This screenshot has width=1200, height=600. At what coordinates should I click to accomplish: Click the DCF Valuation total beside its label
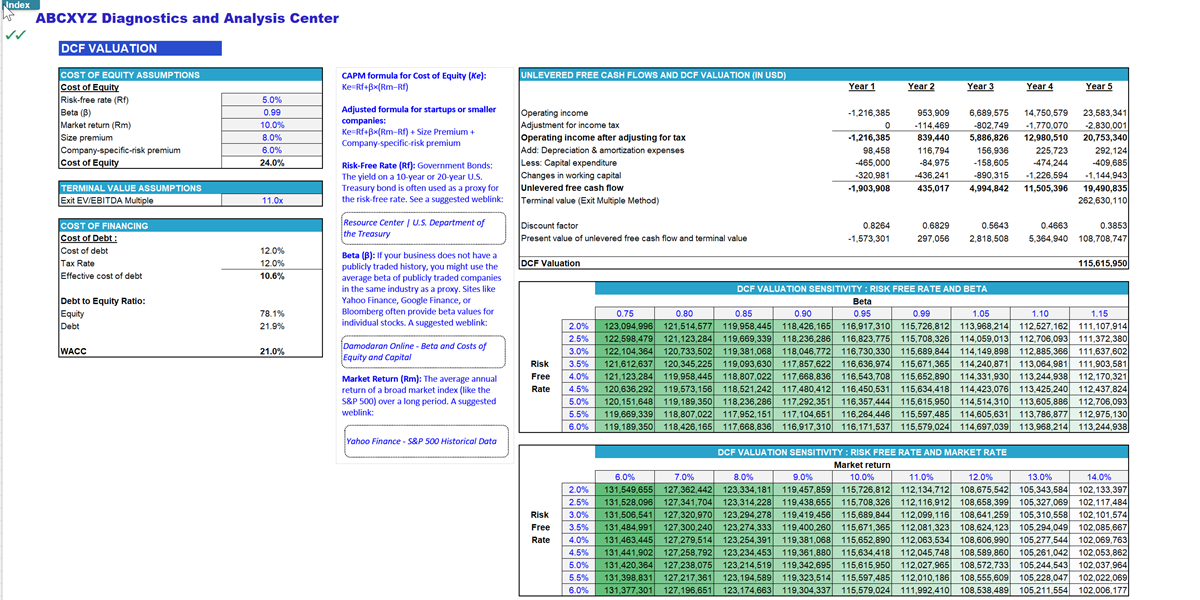pyautogui.click(x=1103, y=264)
